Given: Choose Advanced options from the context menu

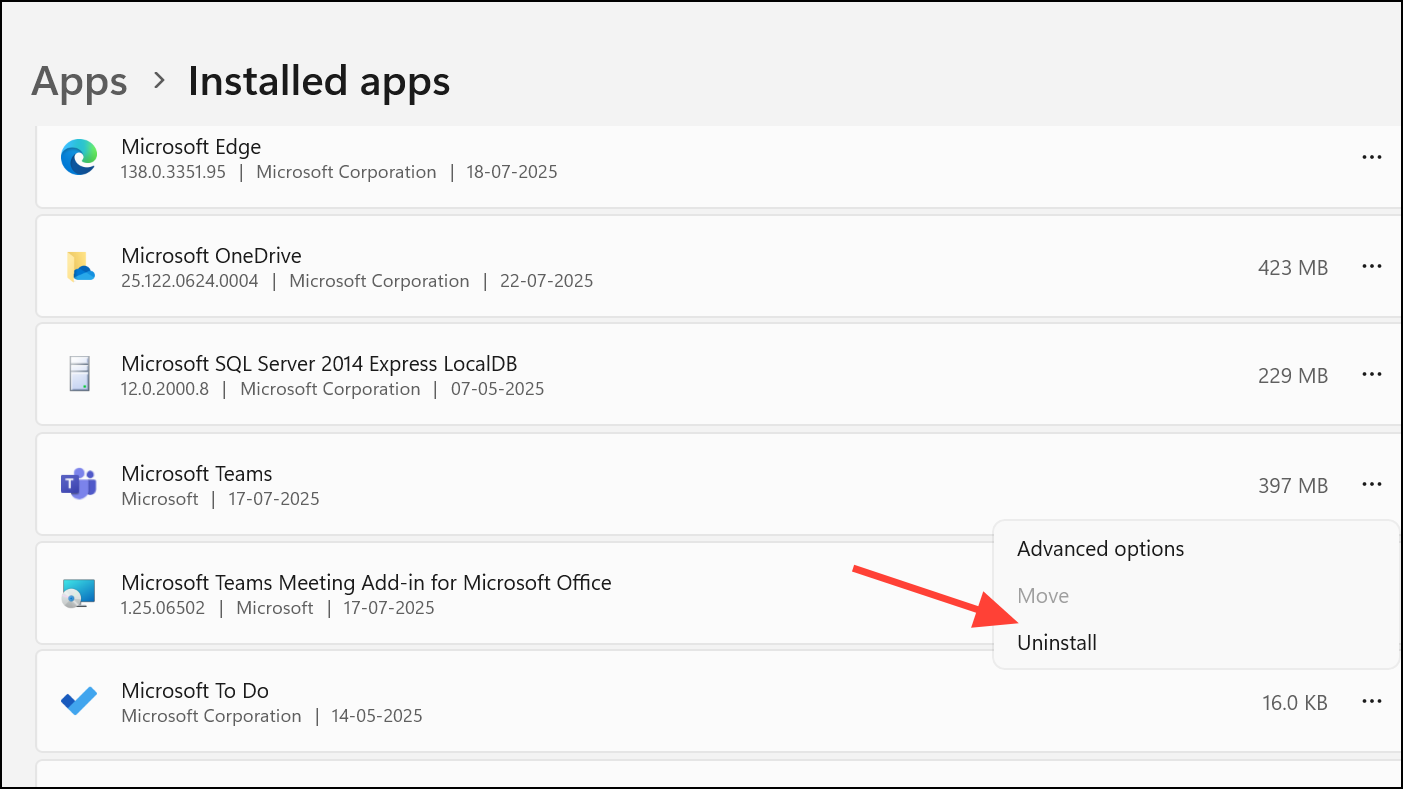Looking at the screenshot, I should [1100, 549].
